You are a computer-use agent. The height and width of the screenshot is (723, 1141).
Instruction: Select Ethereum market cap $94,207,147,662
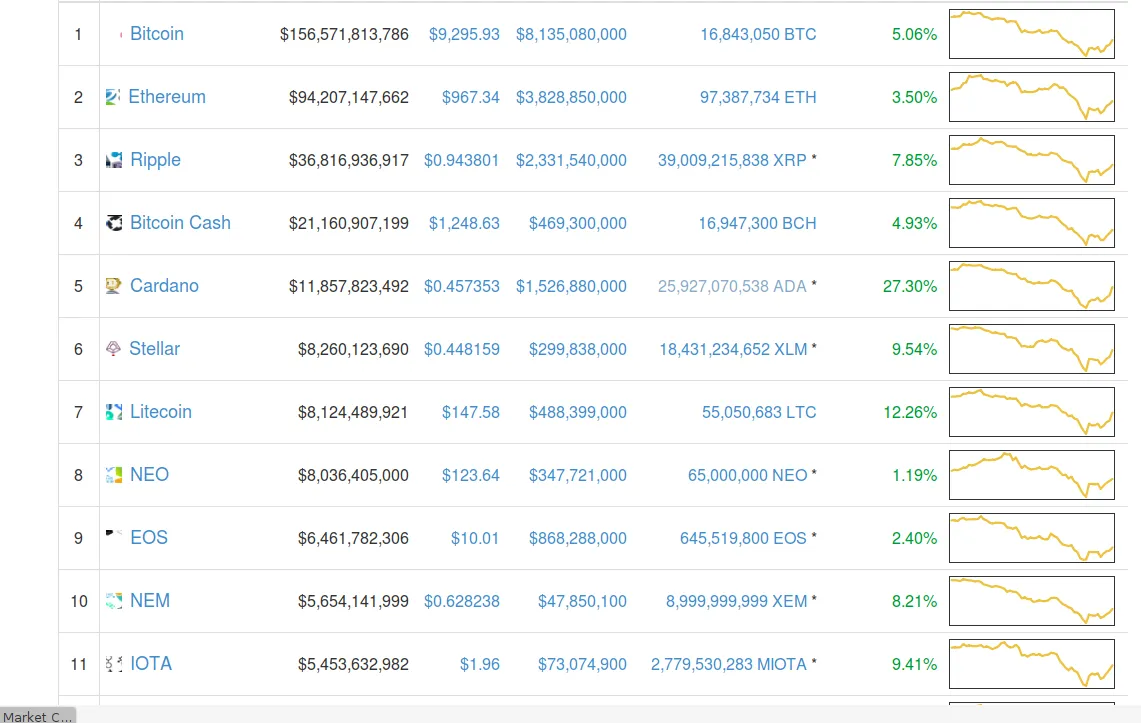click(349, 97)
